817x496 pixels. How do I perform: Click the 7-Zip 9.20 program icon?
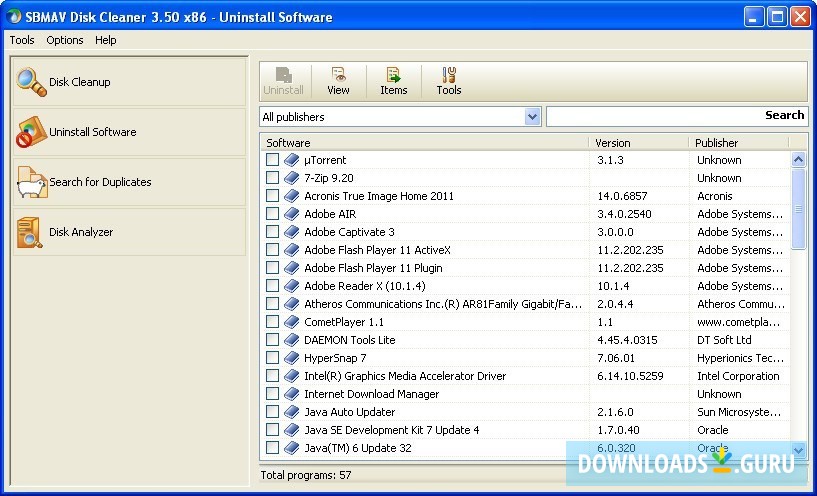tap(292, 178)
